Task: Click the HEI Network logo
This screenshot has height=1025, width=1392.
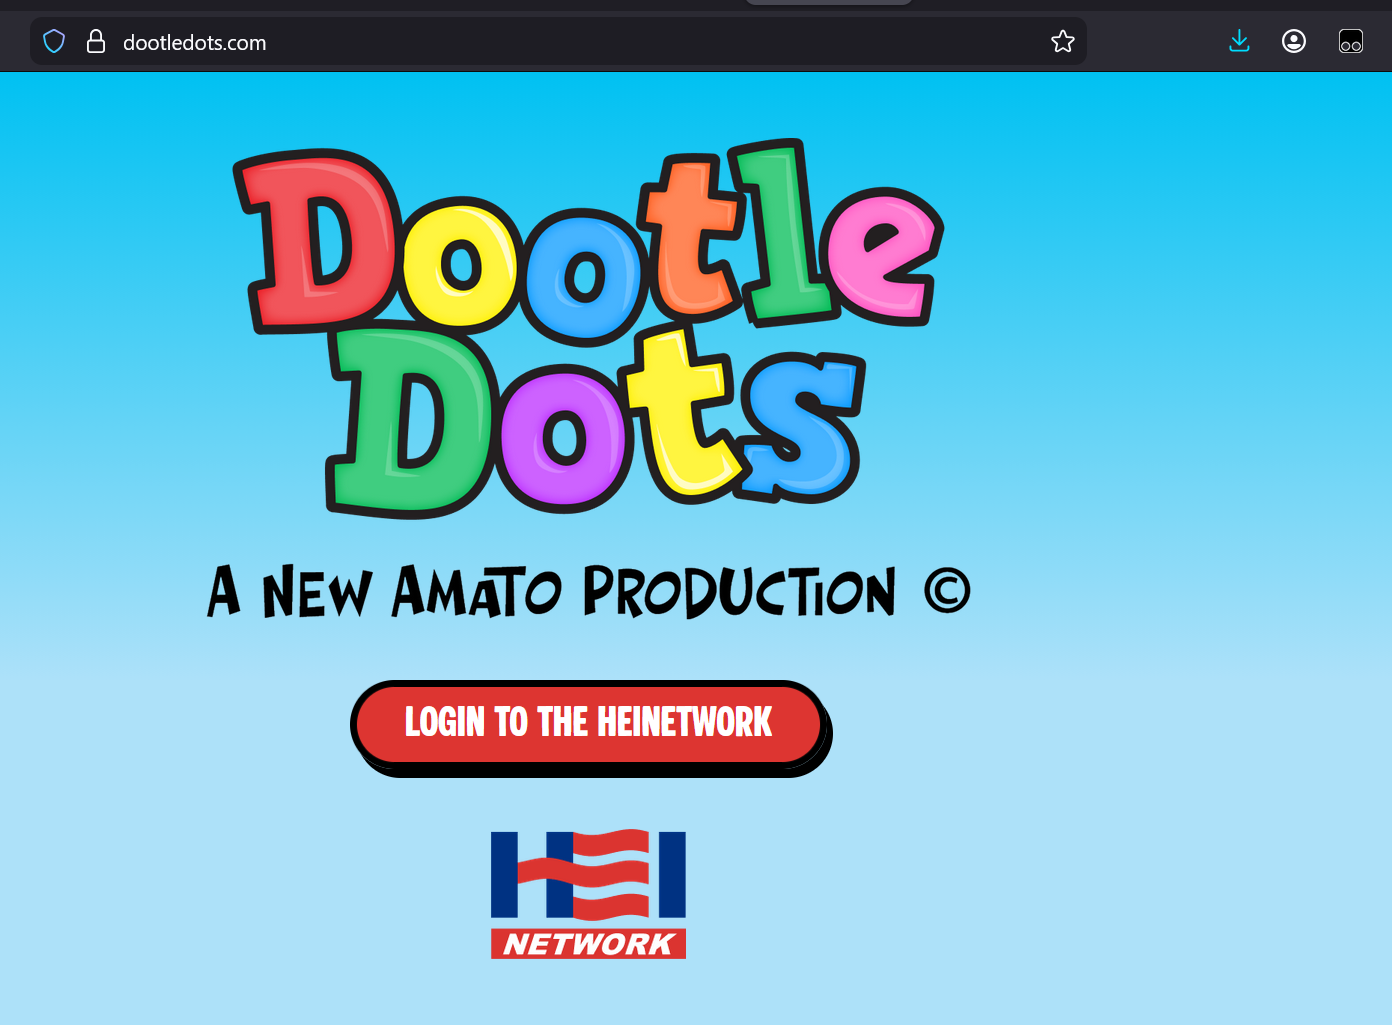Action: (x=588, y=894)
